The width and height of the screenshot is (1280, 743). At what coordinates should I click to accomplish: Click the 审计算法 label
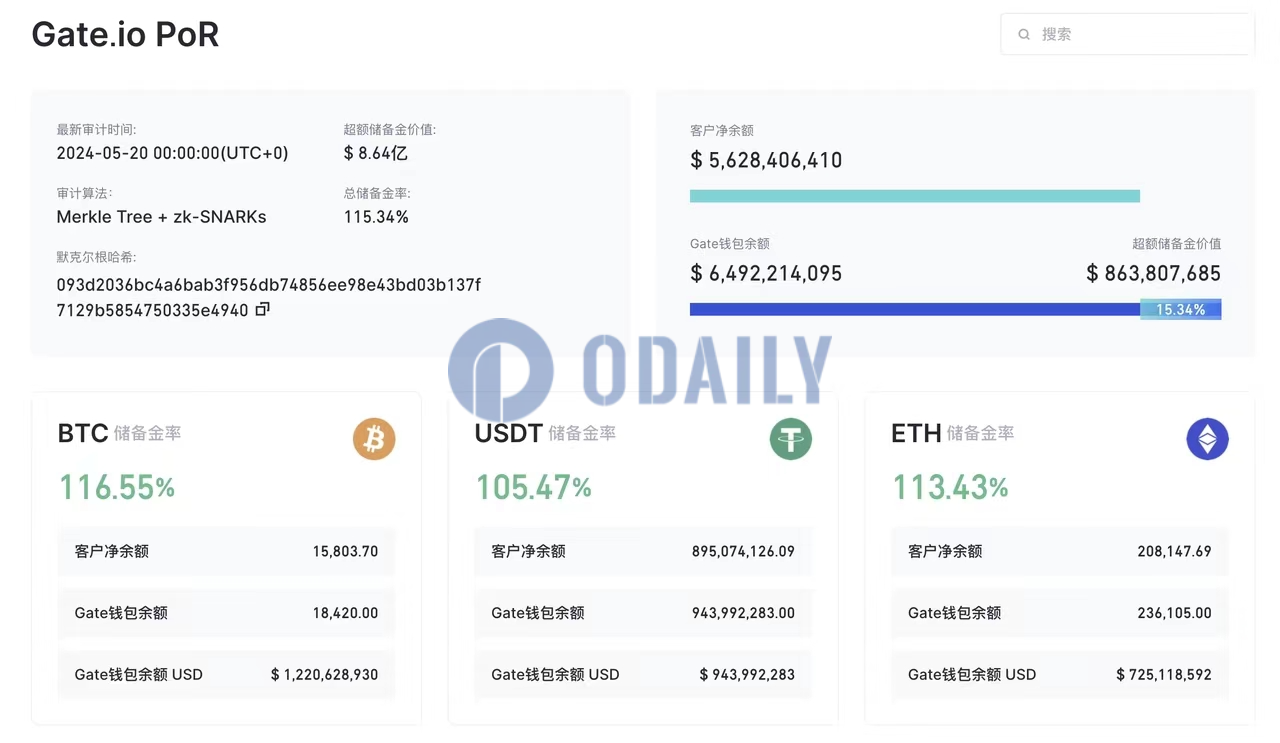pos(84,193)
